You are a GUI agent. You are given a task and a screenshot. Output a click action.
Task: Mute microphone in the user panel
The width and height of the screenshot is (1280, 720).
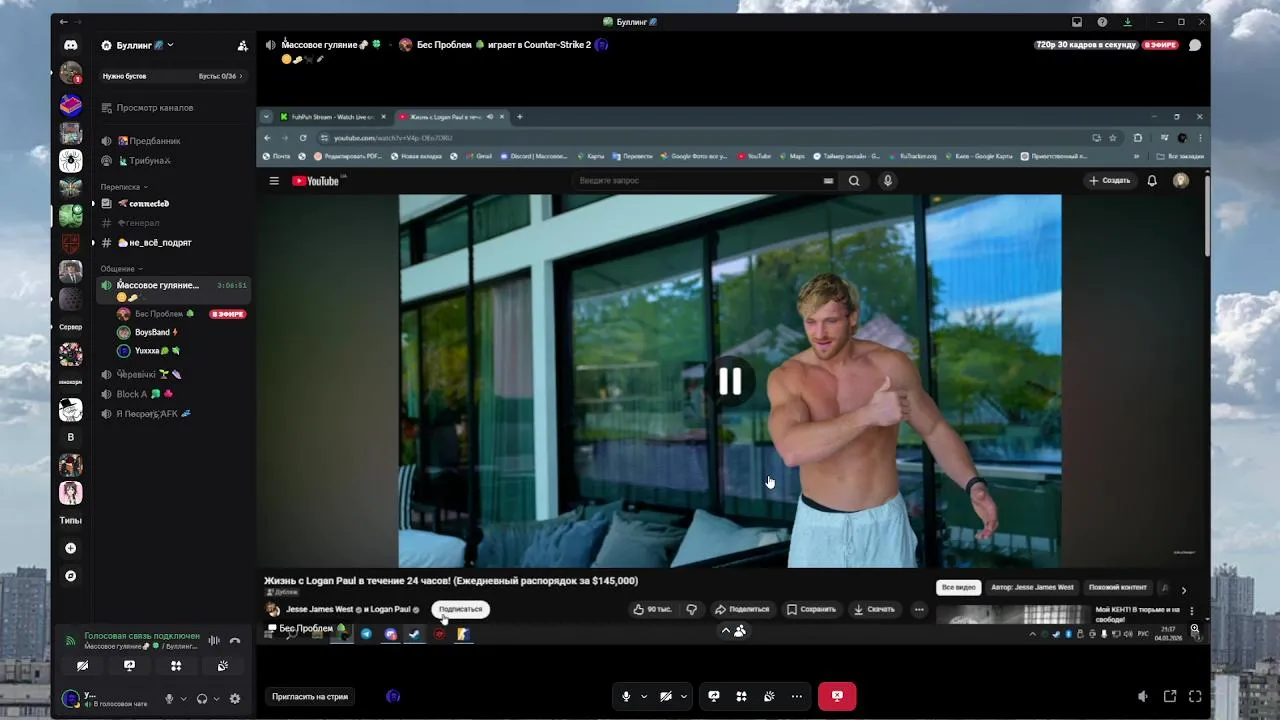[x=169, y=699]
